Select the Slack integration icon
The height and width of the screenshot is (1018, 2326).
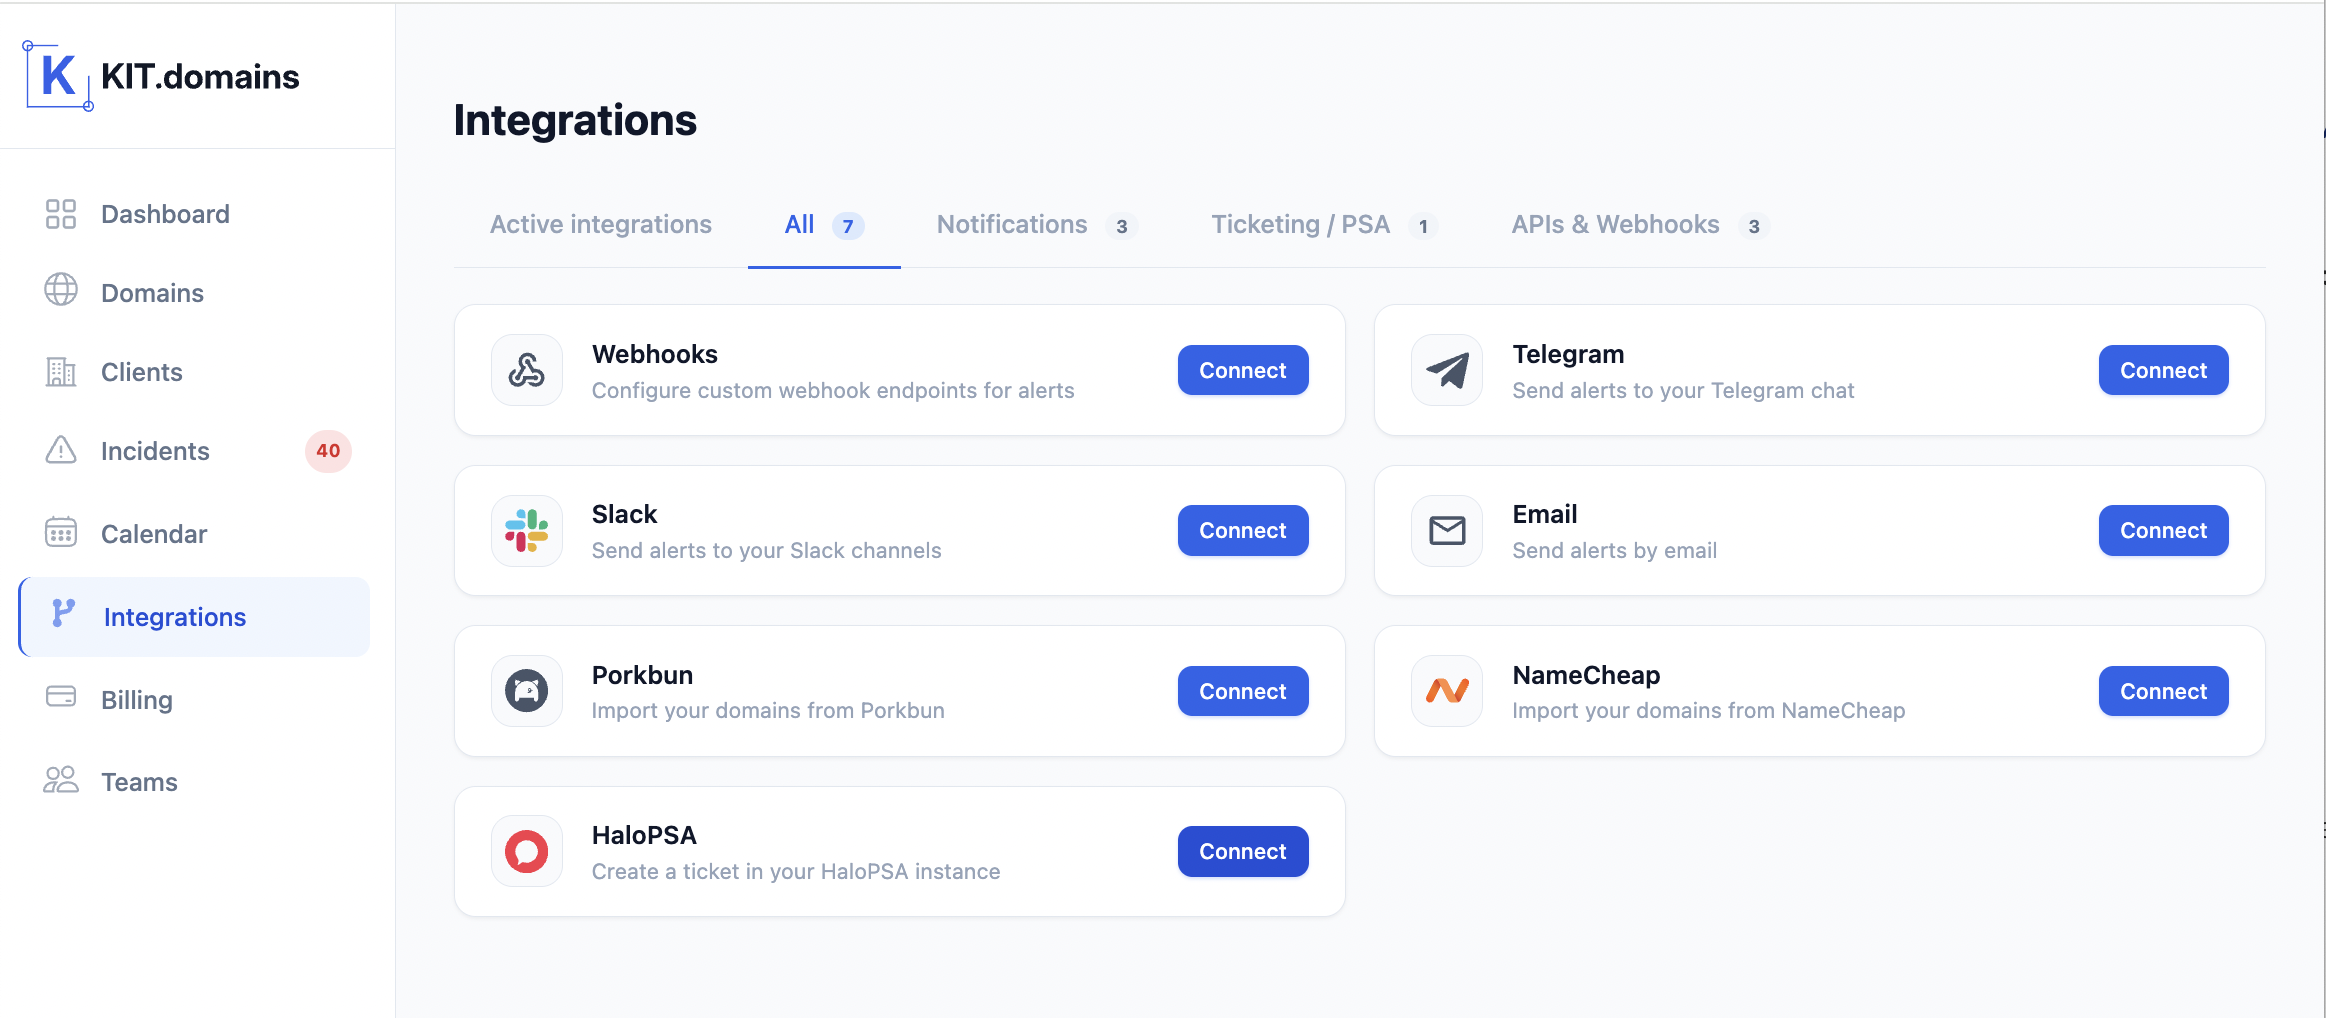(x=527, y=530)
